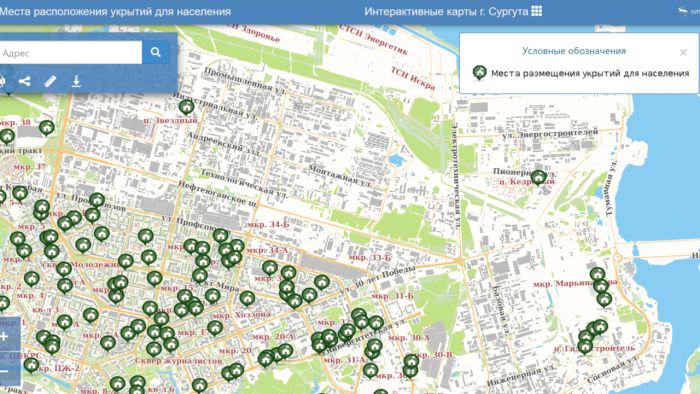Viewport: 700px width, 394px height.
Task: Click the СТСН Энергетик map label
Action: pos(373,40)
